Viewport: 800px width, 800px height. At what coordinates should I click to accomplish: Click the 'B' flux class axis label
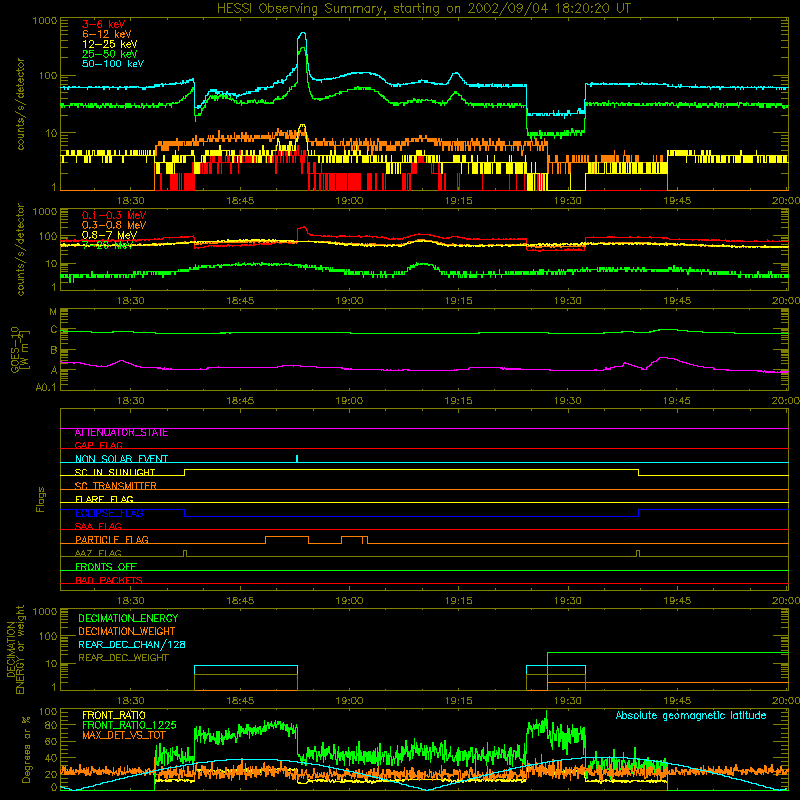[x=54, y=351]
